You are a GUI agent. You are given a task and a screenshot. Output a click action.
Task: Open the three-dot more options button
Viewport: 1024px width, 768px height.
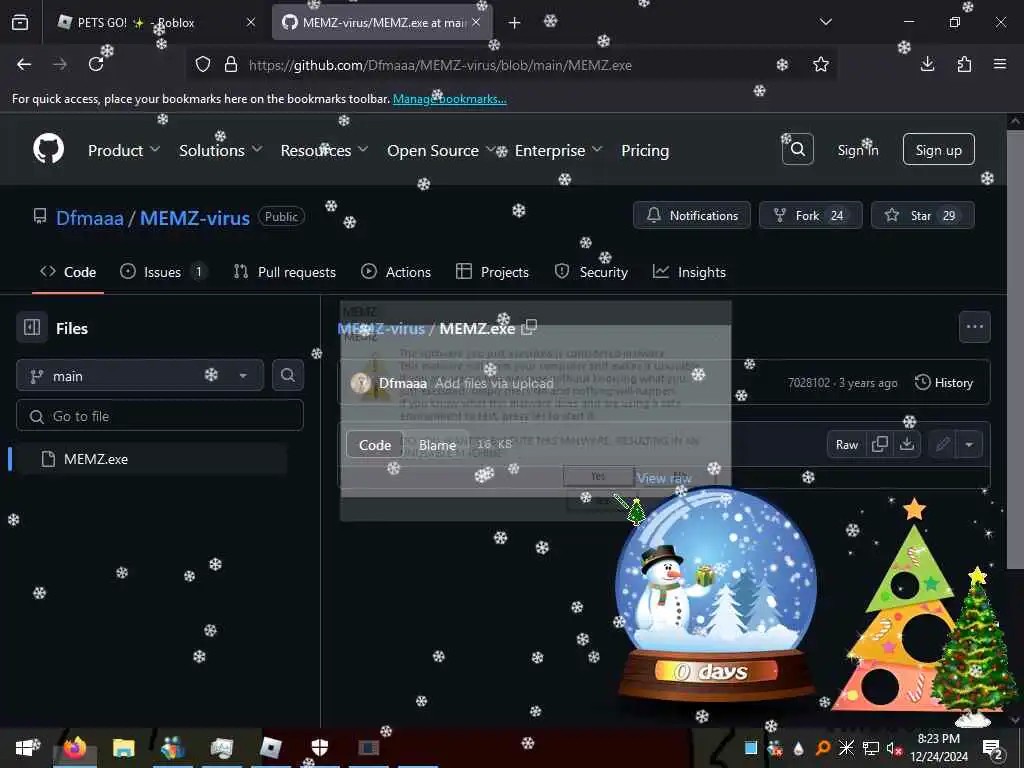coord(974,327)
